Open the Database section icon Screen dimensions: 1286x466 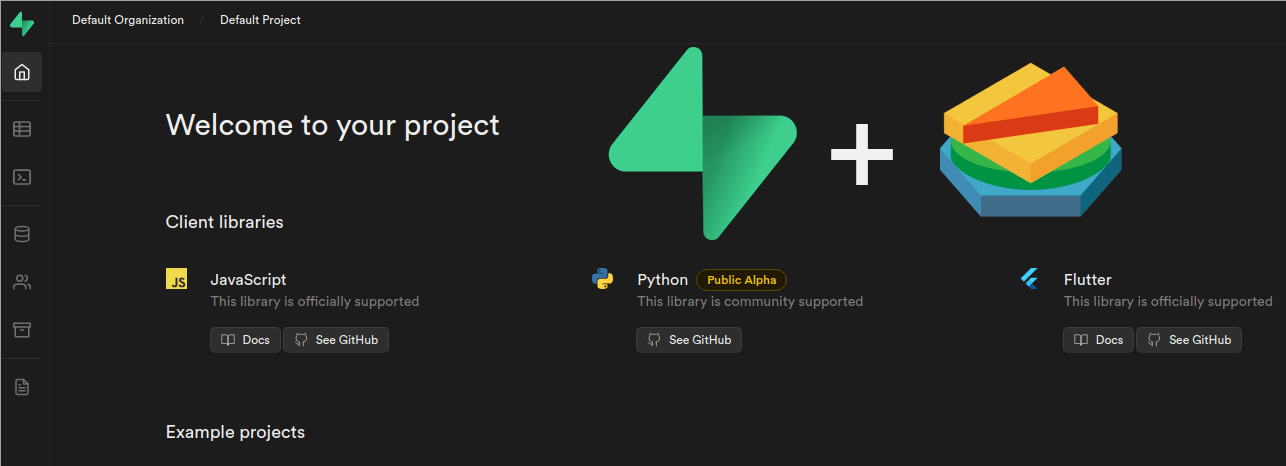(x=22, y=234)
